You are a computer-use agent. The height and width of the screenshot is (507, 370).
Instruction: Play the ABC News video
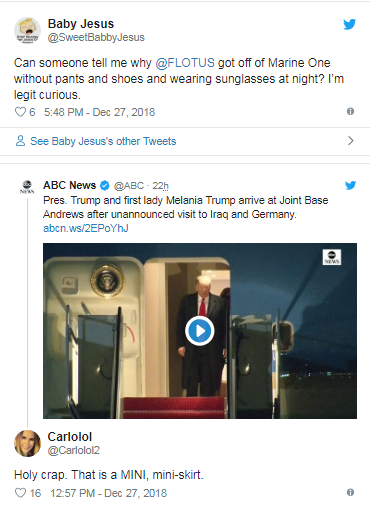(200, 331)
